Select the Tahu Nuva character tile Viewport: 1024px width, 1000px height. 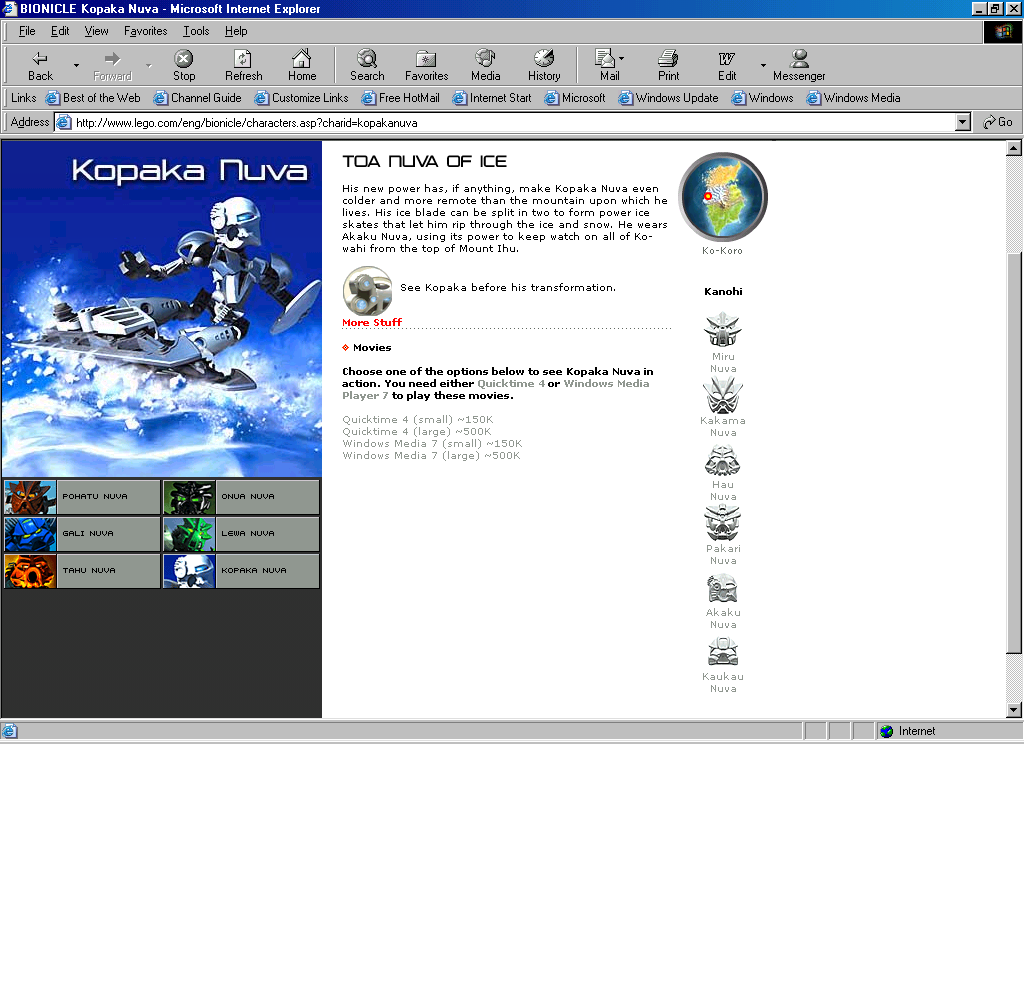click(82, 571)
